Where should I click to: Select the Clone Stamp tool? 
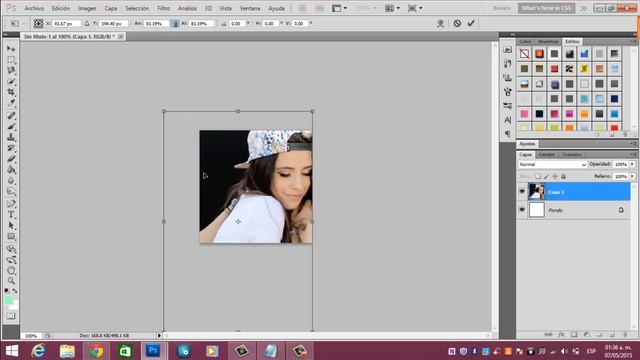pos(11,137)
